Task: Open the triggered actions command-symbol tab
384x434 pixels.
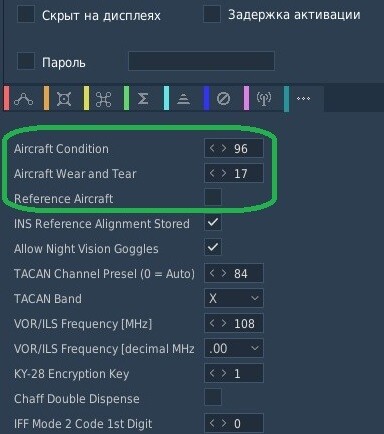Action: [104, 99]
